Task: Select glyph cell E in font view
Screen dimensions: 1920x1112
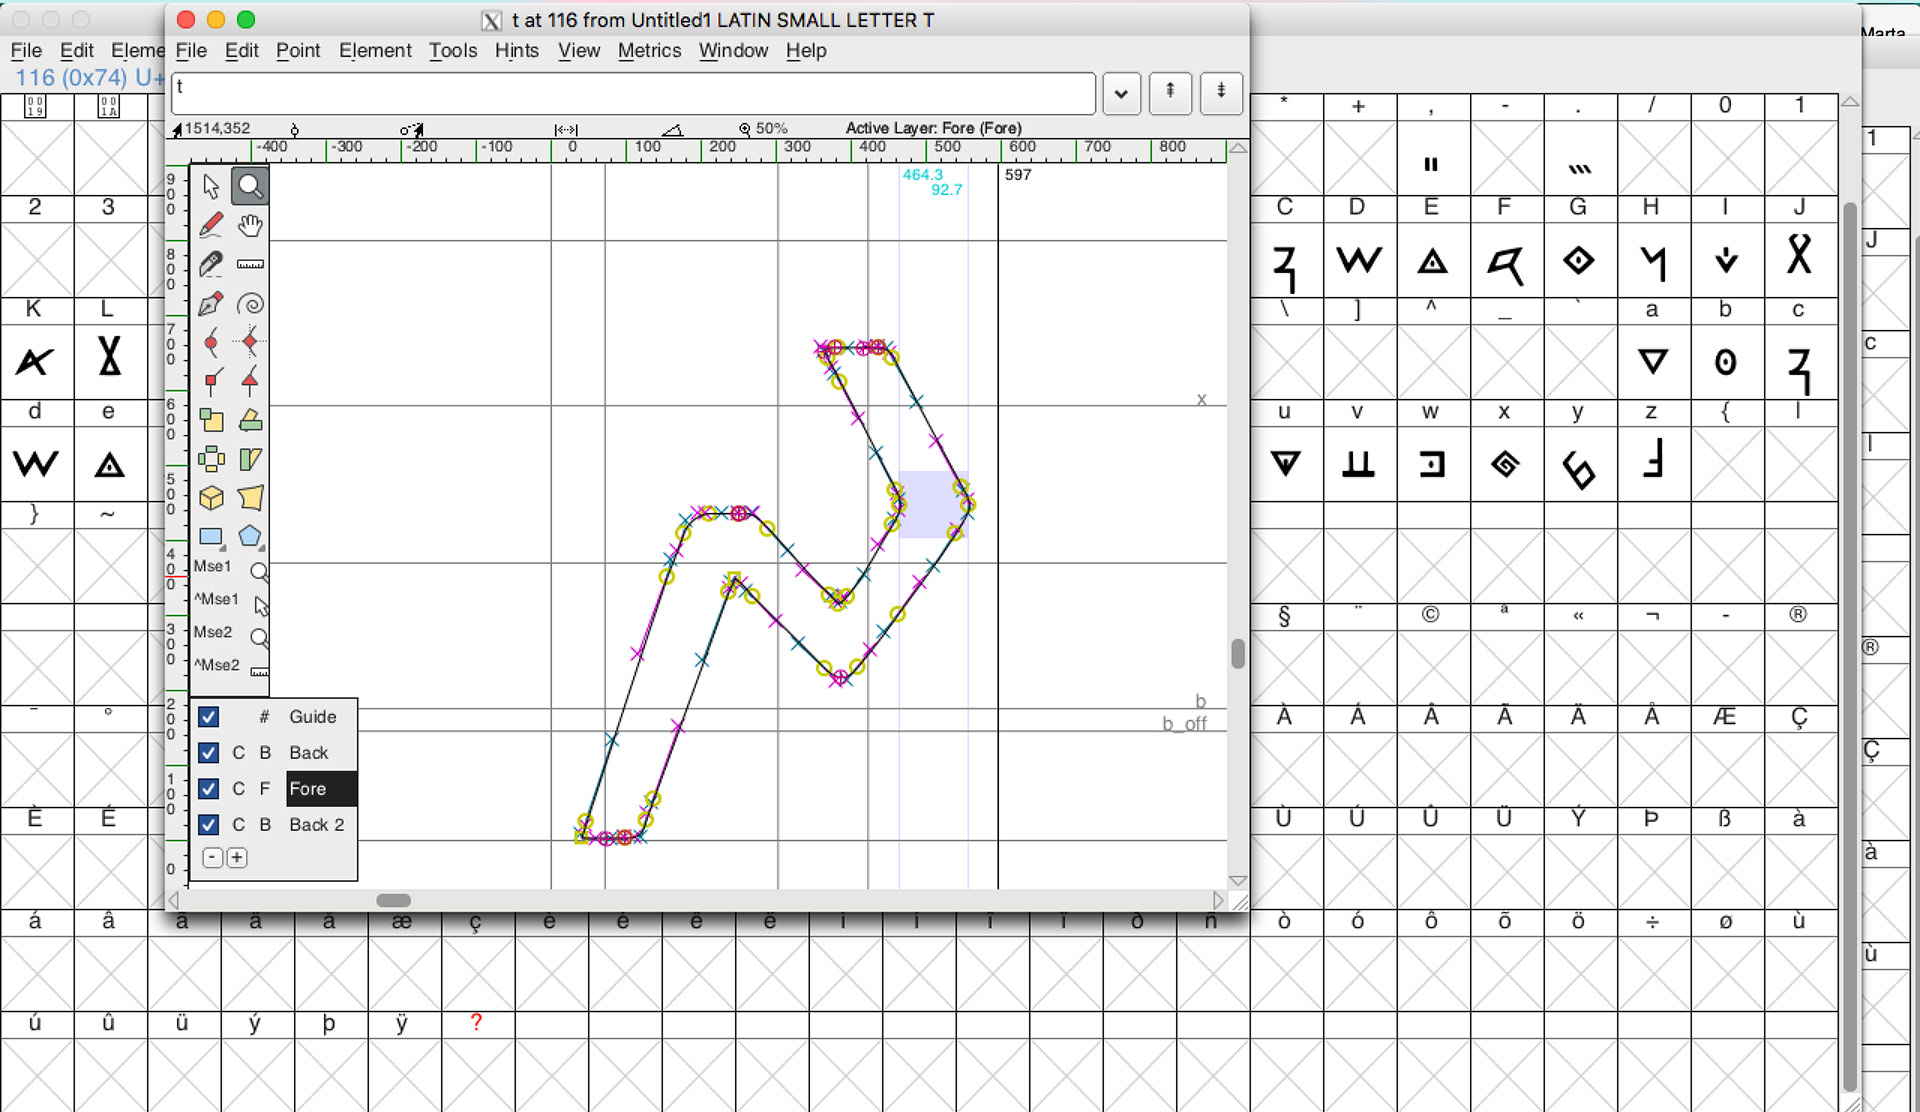Action: click(1432, 260)
